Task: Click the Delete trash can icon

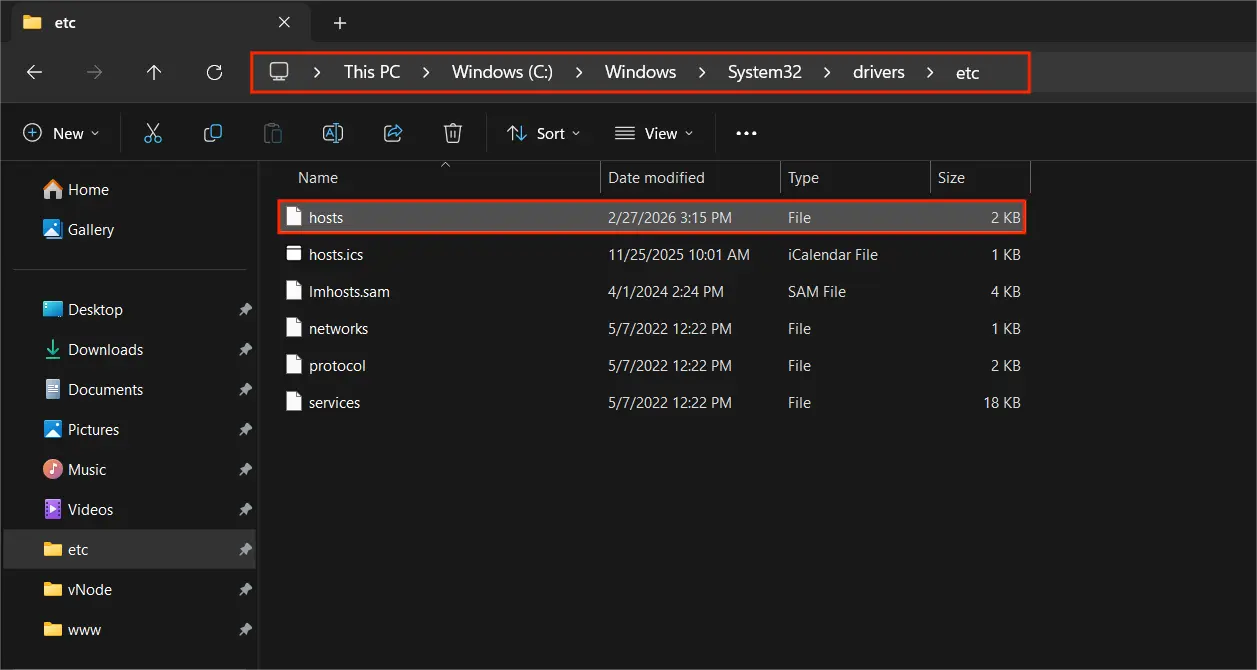Action: pos(453,133)
